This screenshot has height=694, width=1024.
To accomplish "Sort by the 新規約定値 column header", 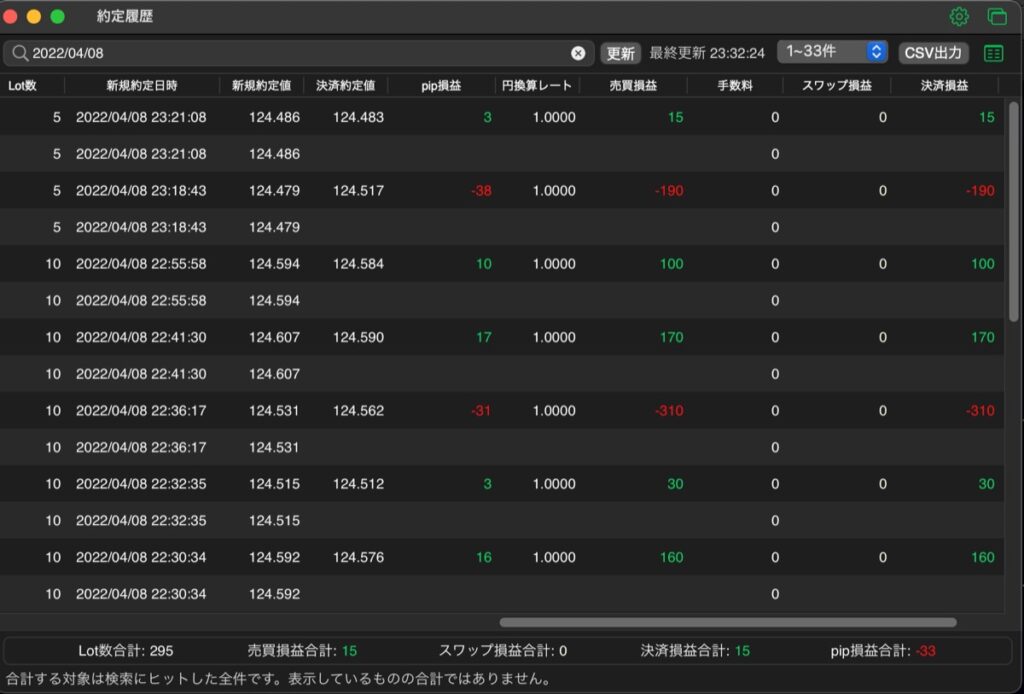I will pyautogui.click(x=261, y=86).
